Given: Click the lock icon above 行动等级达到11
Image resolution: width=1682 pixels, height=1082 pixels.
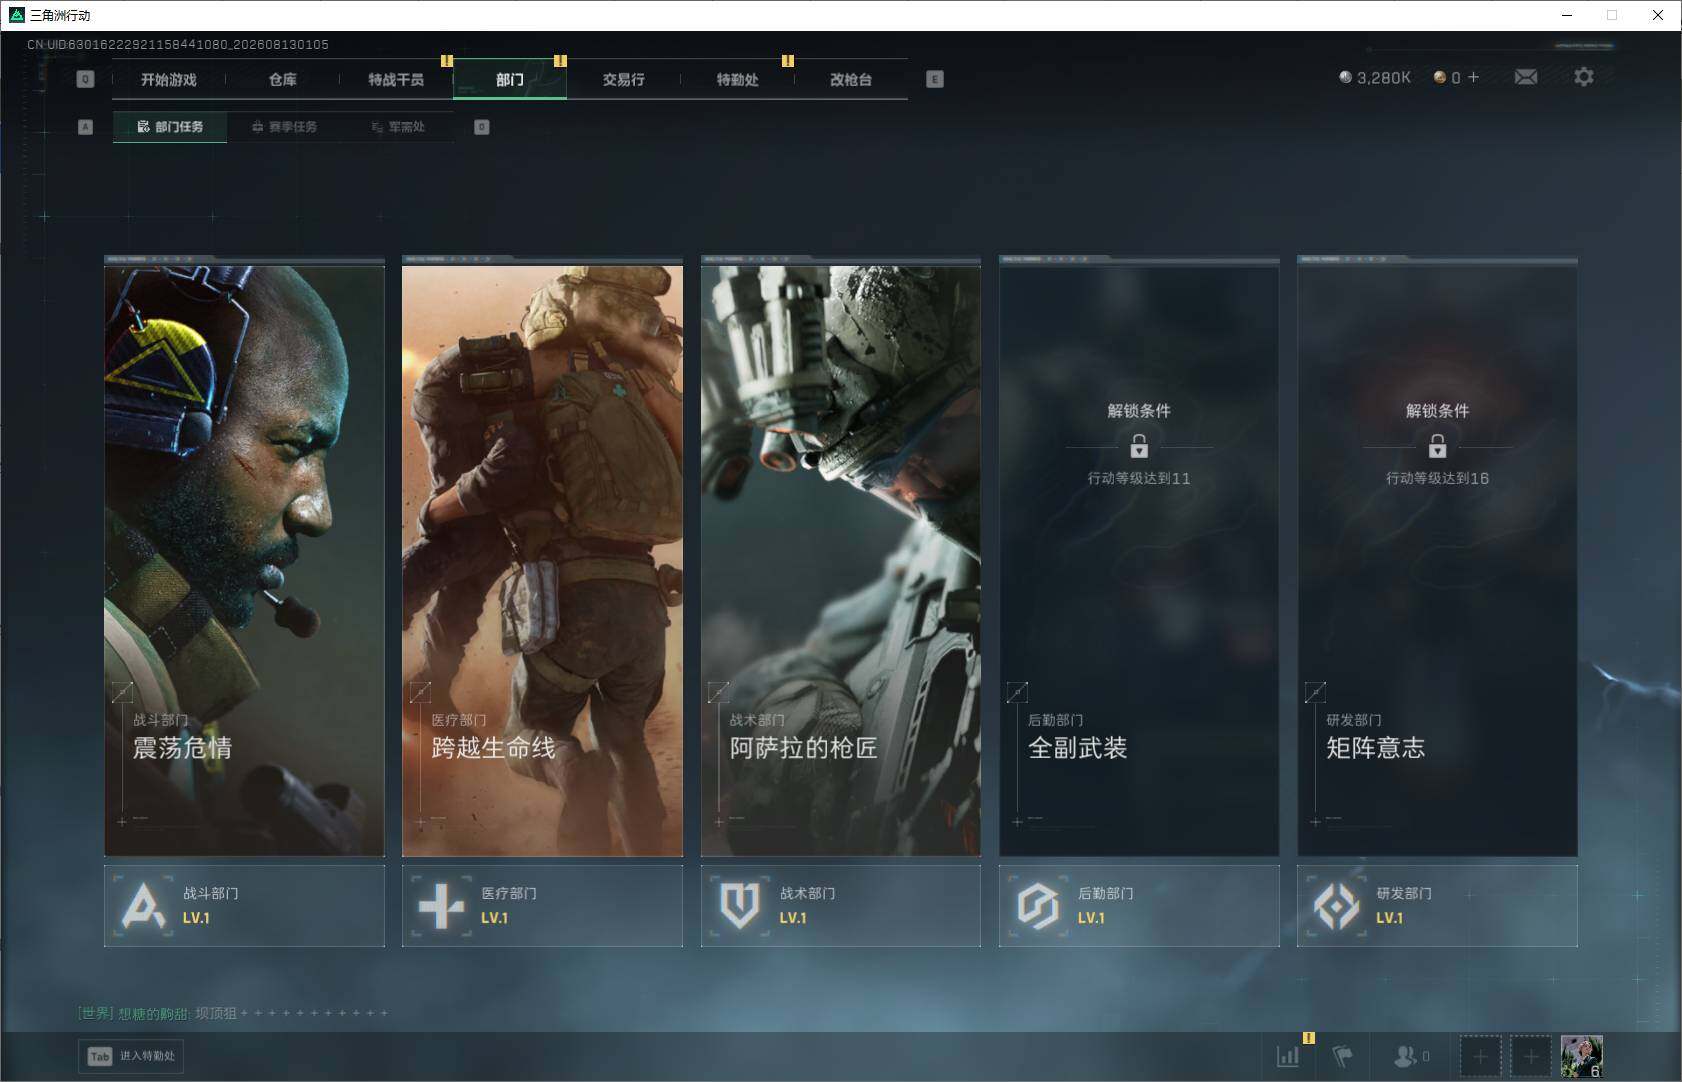Looking at the screenshot, I should coord(1139,445).
